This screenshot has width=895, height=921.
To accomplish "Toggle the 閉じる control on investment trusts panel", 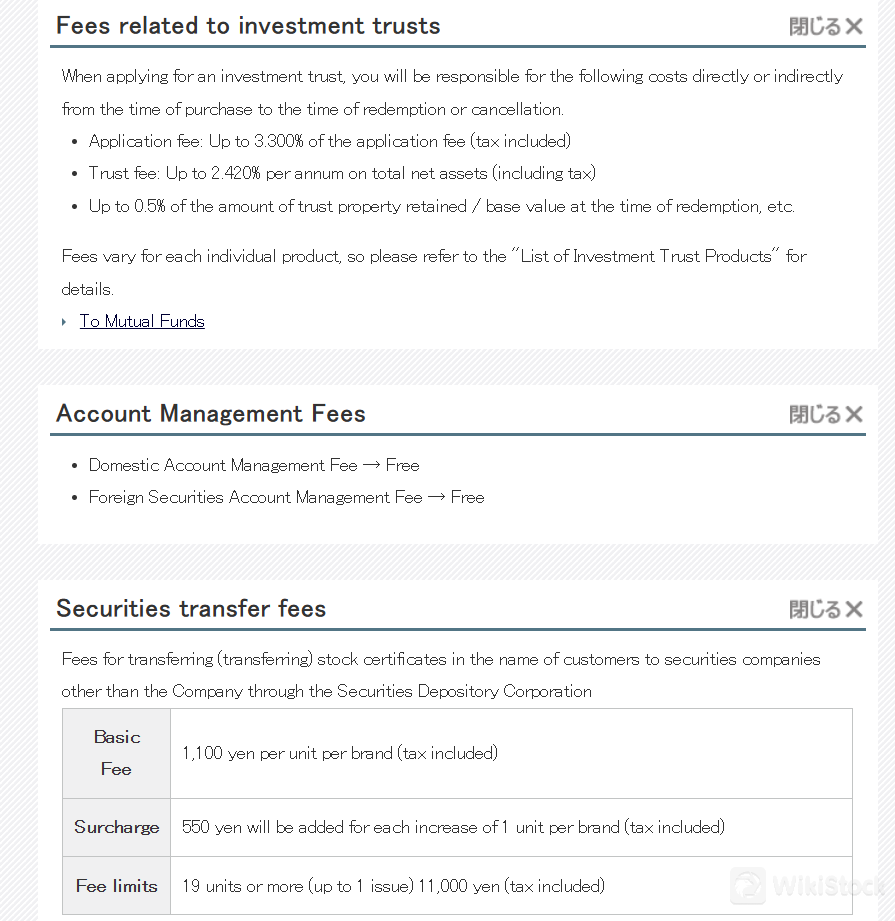I will click(x=816, y=27).
